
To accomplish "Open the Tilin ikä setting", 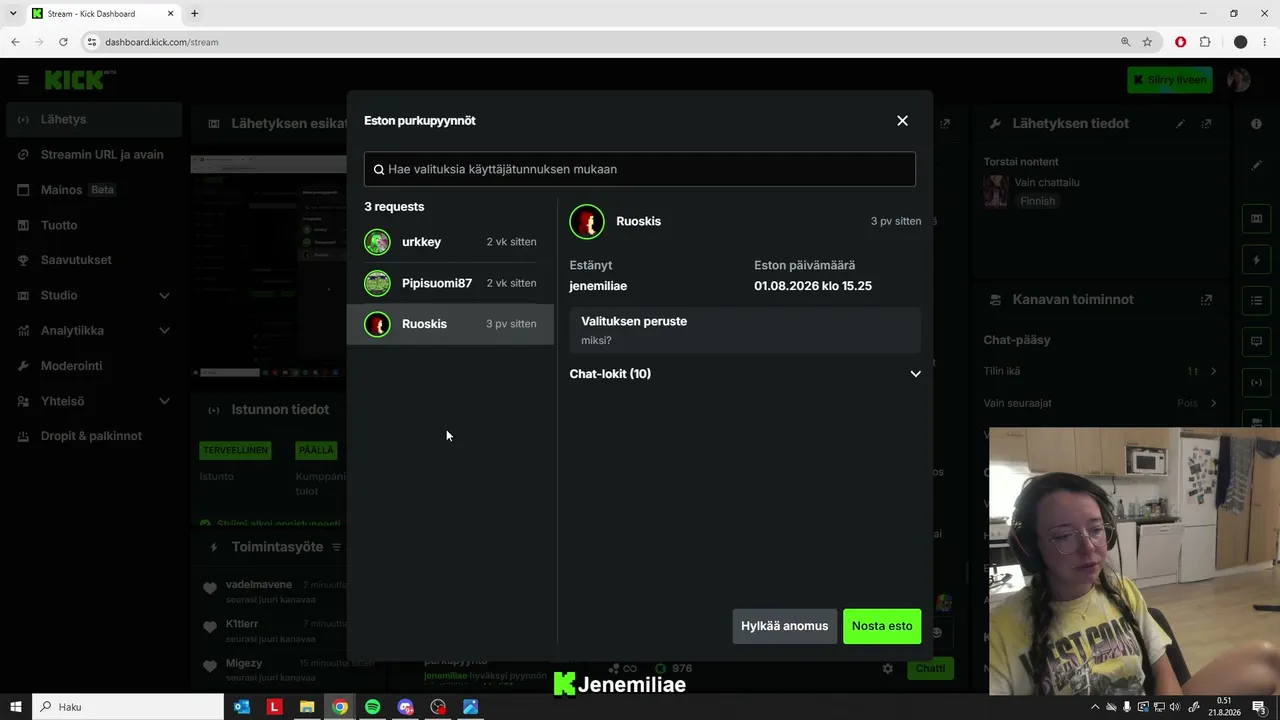I will click(1101, 372).
